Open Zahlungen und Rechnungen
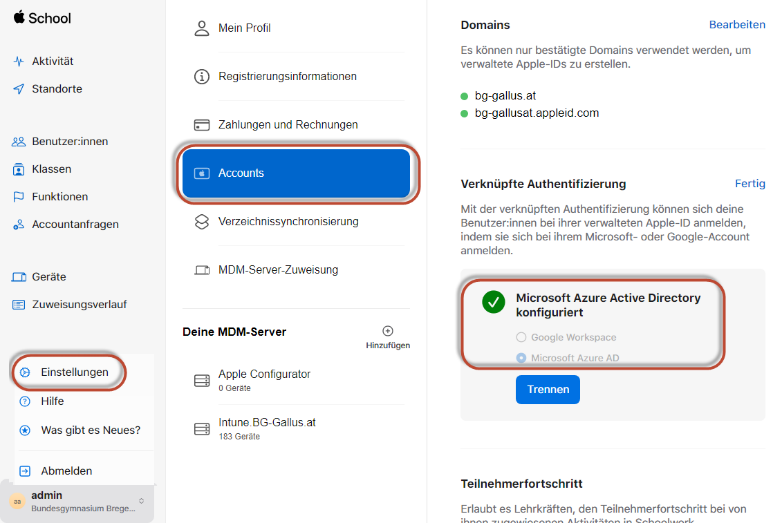Viewport: 773px width, 523px height. point(288,125)
